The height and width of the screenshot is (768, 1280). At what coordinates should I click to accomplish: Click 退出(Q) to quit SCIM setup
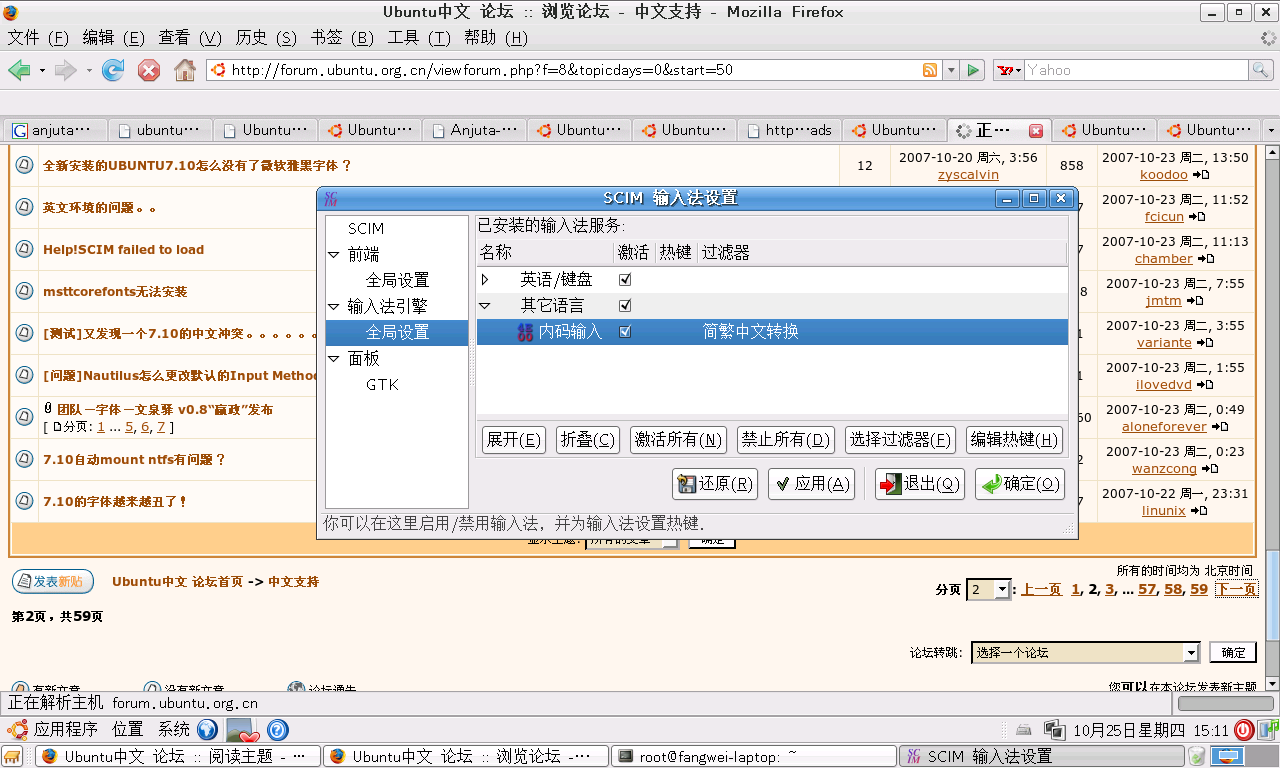pos(920,484)
